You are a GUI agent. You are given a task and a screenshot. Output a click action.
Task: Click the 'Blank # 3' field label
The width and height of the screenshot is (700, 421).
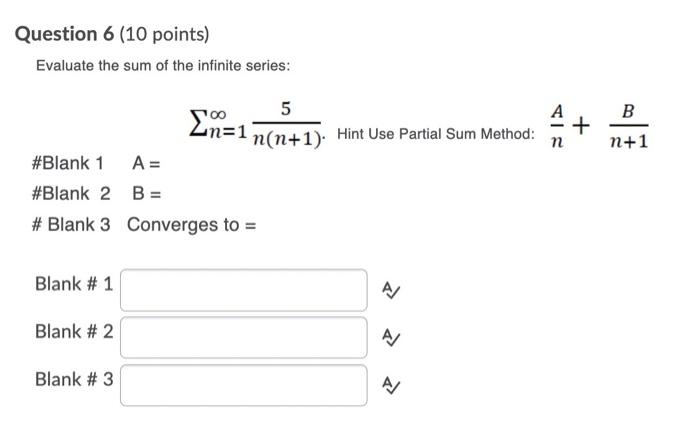pos(74,379)
